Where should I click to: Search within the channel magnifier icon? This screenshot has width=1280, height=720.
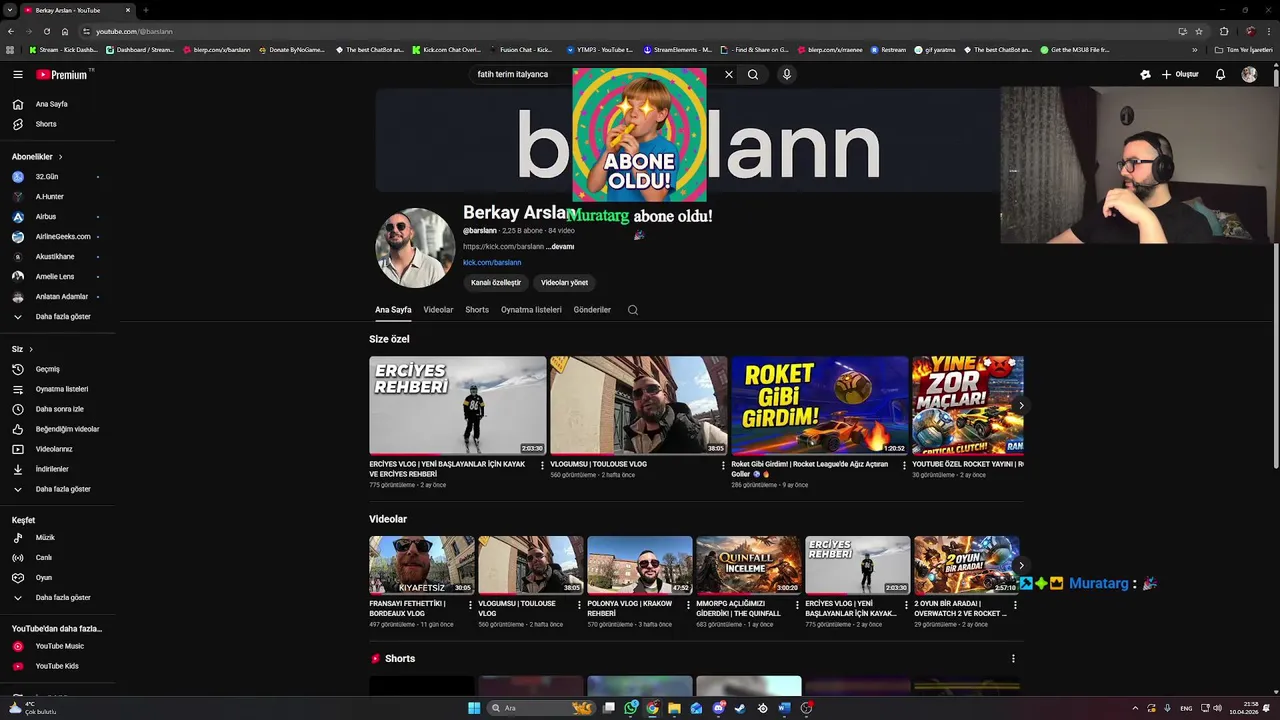click(633, 310)
